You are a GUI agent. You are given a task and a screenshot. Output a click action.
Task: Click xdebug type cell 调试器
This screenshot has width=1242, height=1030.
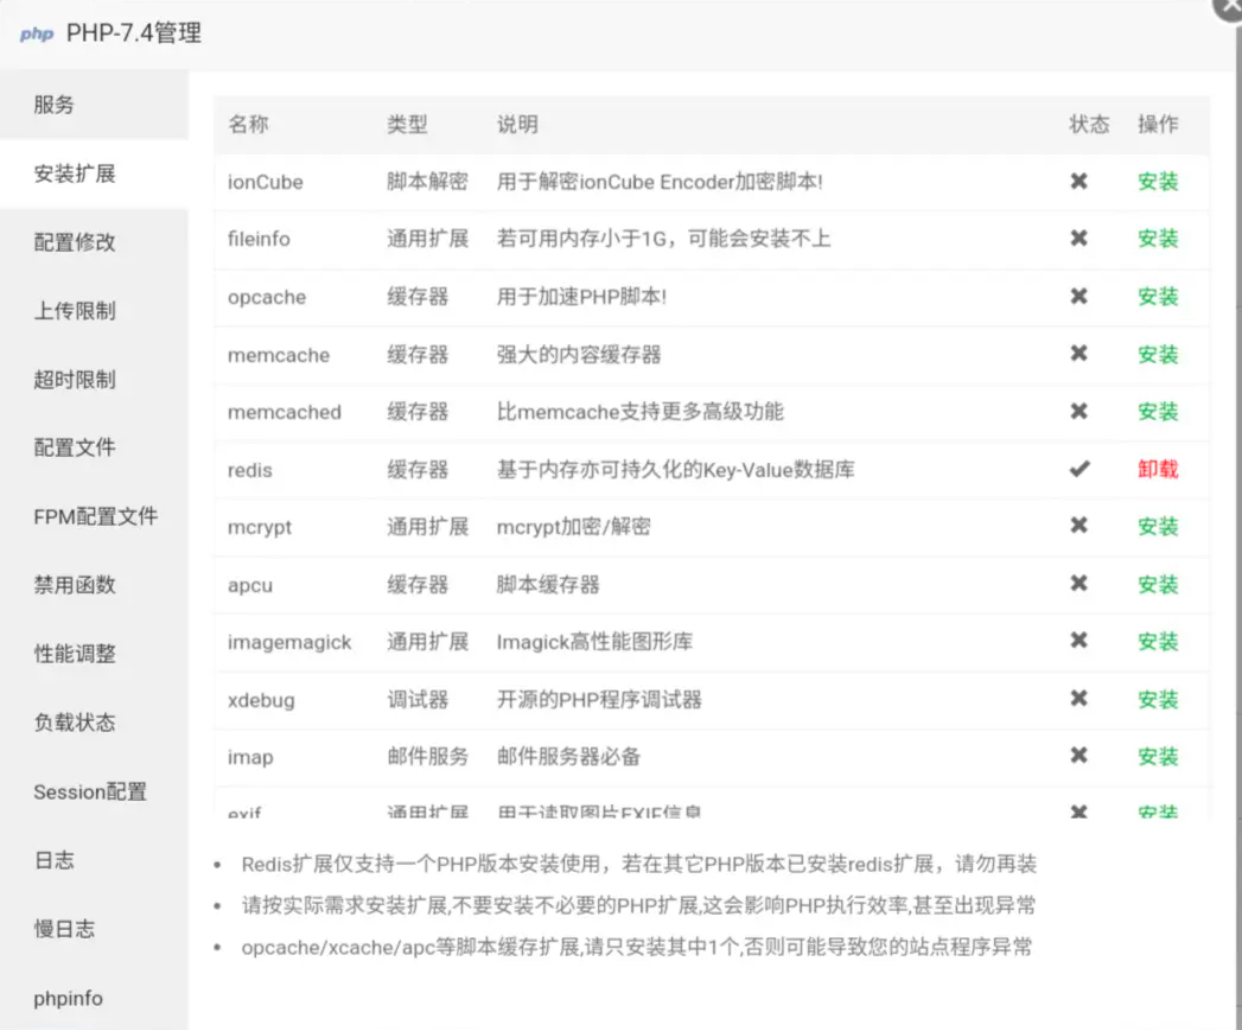[418, 700]
